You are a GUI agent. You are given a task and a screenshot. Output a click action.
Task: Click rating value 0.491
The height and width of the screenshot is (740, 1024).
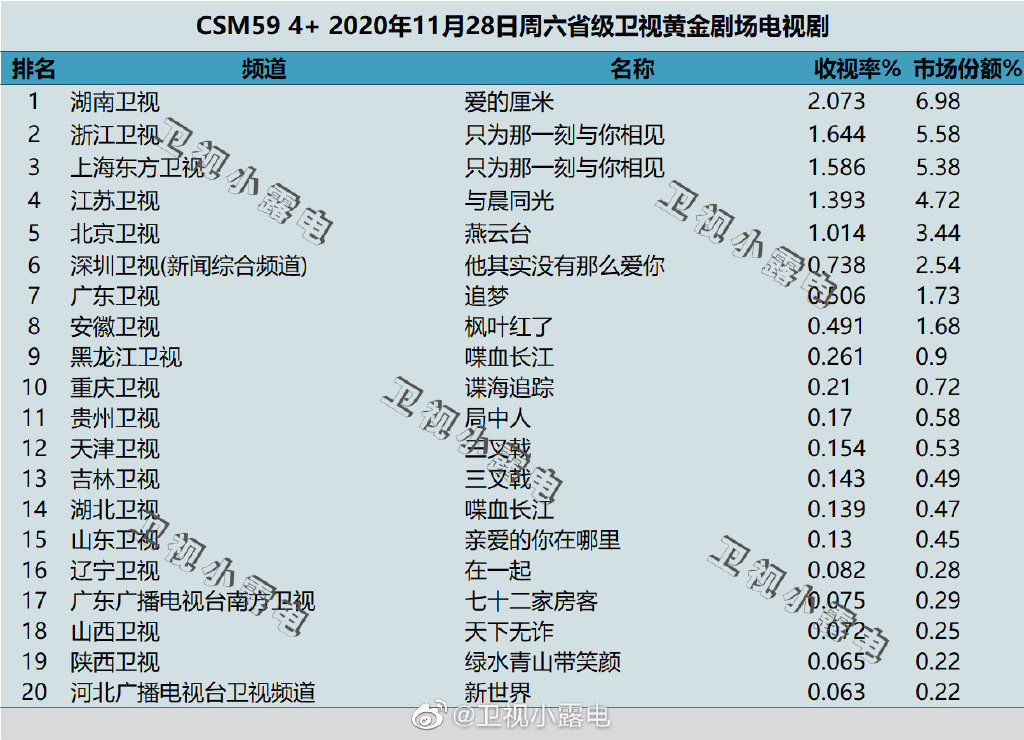(836, 326)
